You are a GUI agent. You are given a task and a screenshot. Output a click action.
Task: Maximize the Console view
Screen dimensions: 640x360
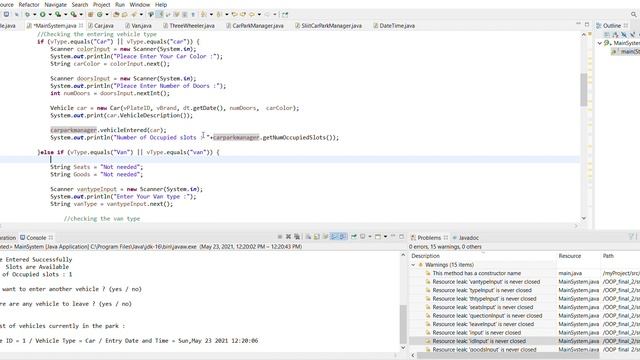[401, 237]
